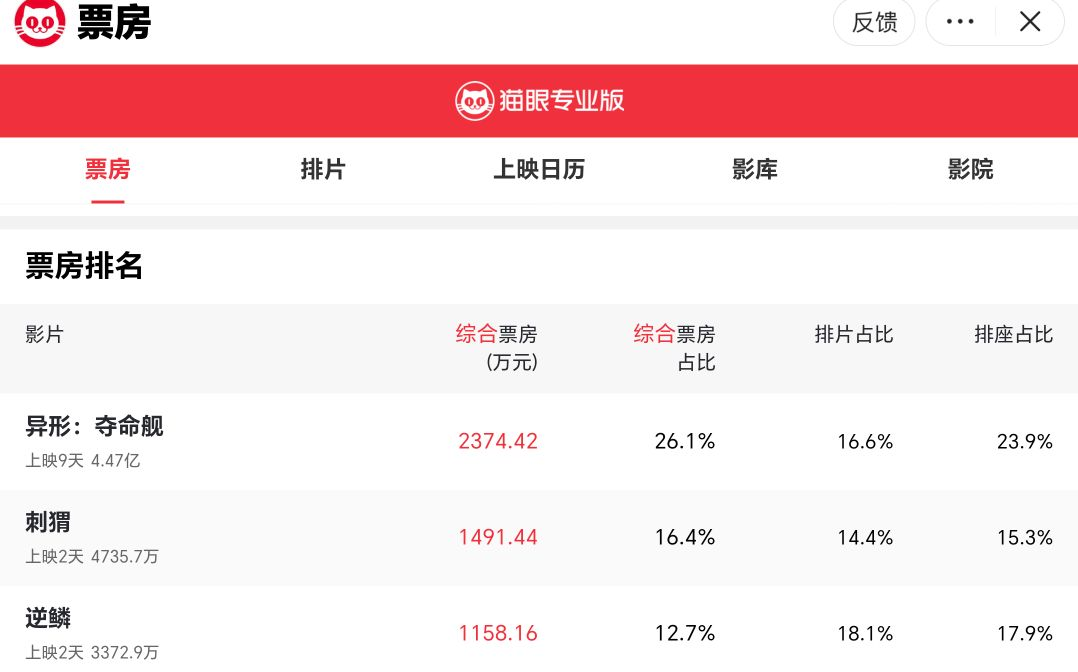Click the 排片占比 column header
The image size is (1078, 672).
[x=853, y=334]
